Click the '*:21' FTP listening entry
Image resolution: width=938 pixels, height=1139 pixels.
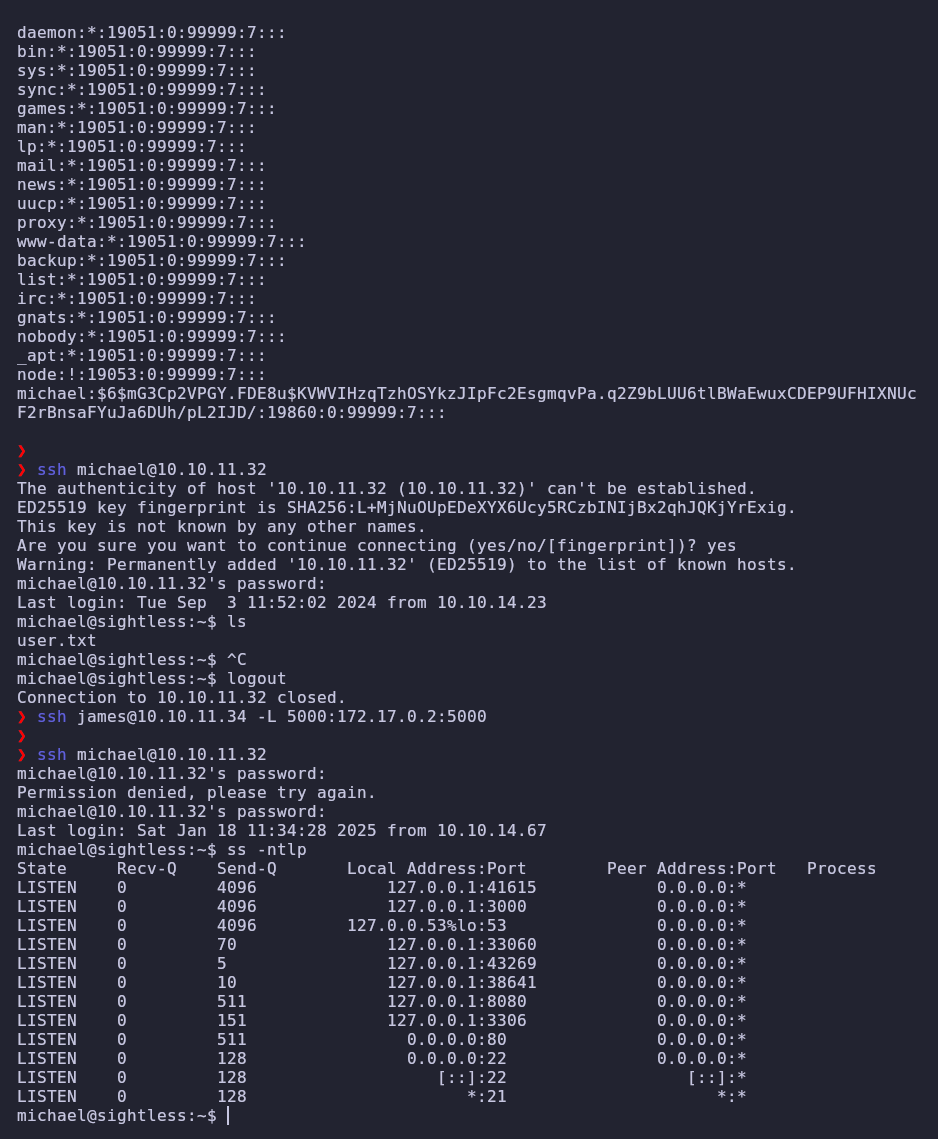tap(486, 1097)
